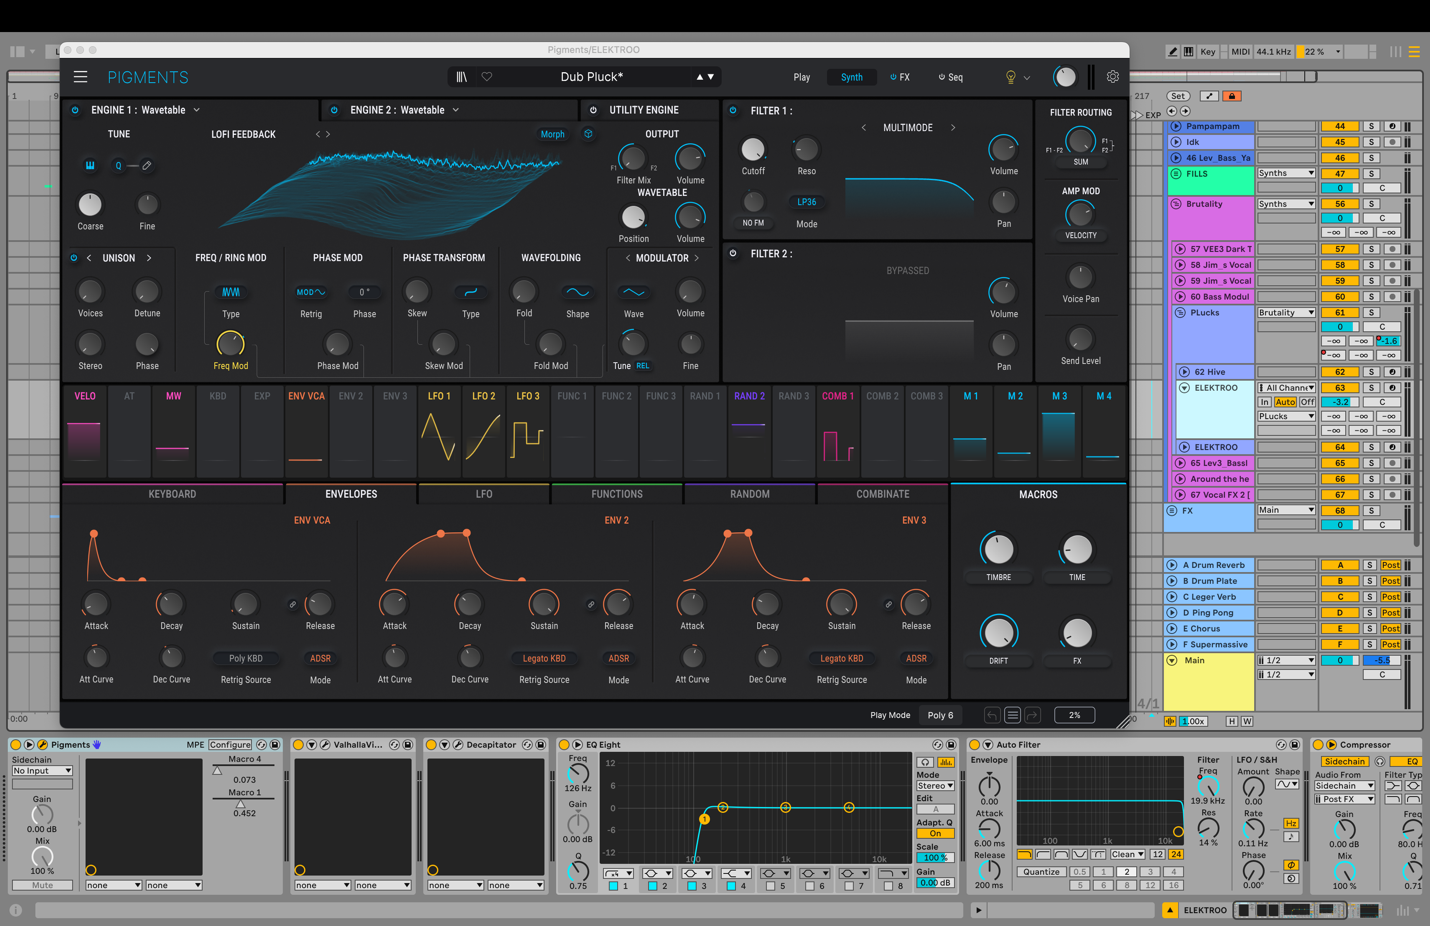Image resolution: width=1430 pixels, height=926 pixels.
Task: Select the LFO modulation tab
Action: pyautogui.click(x=484, y=494)
